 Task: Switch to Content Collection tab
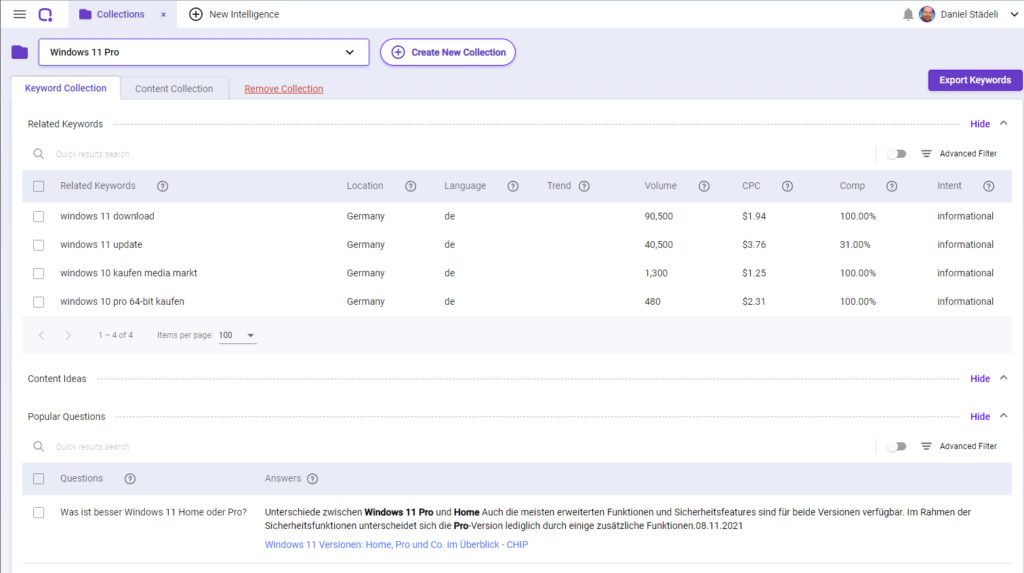tap(174, 89)
